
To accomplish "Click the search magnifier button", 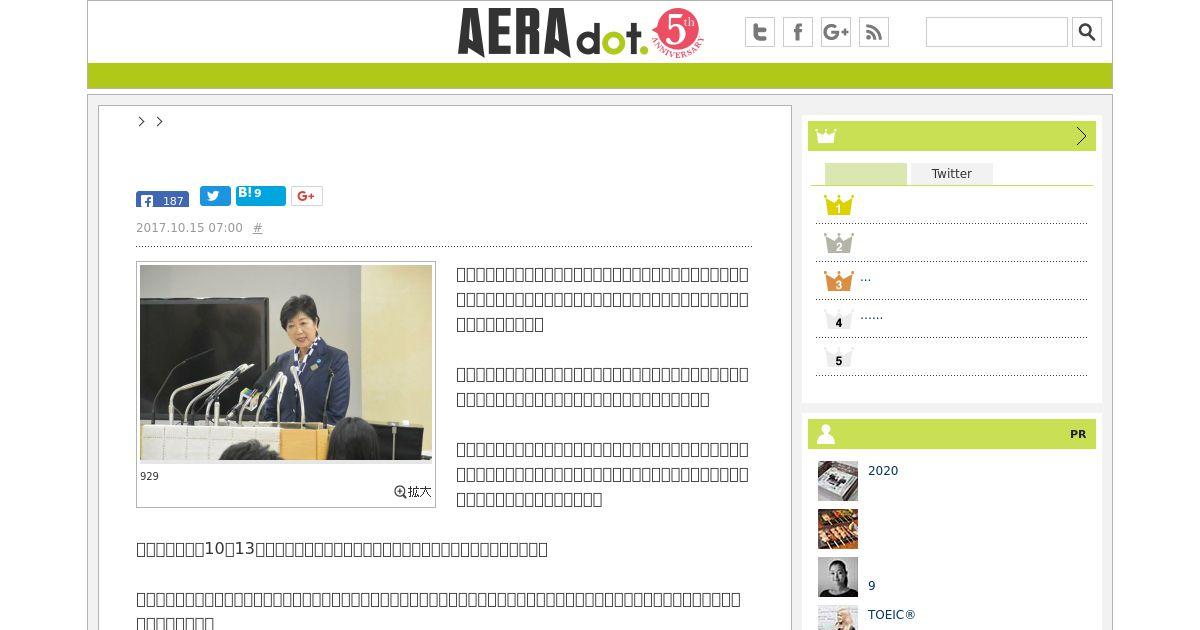I will point(1087,32).
